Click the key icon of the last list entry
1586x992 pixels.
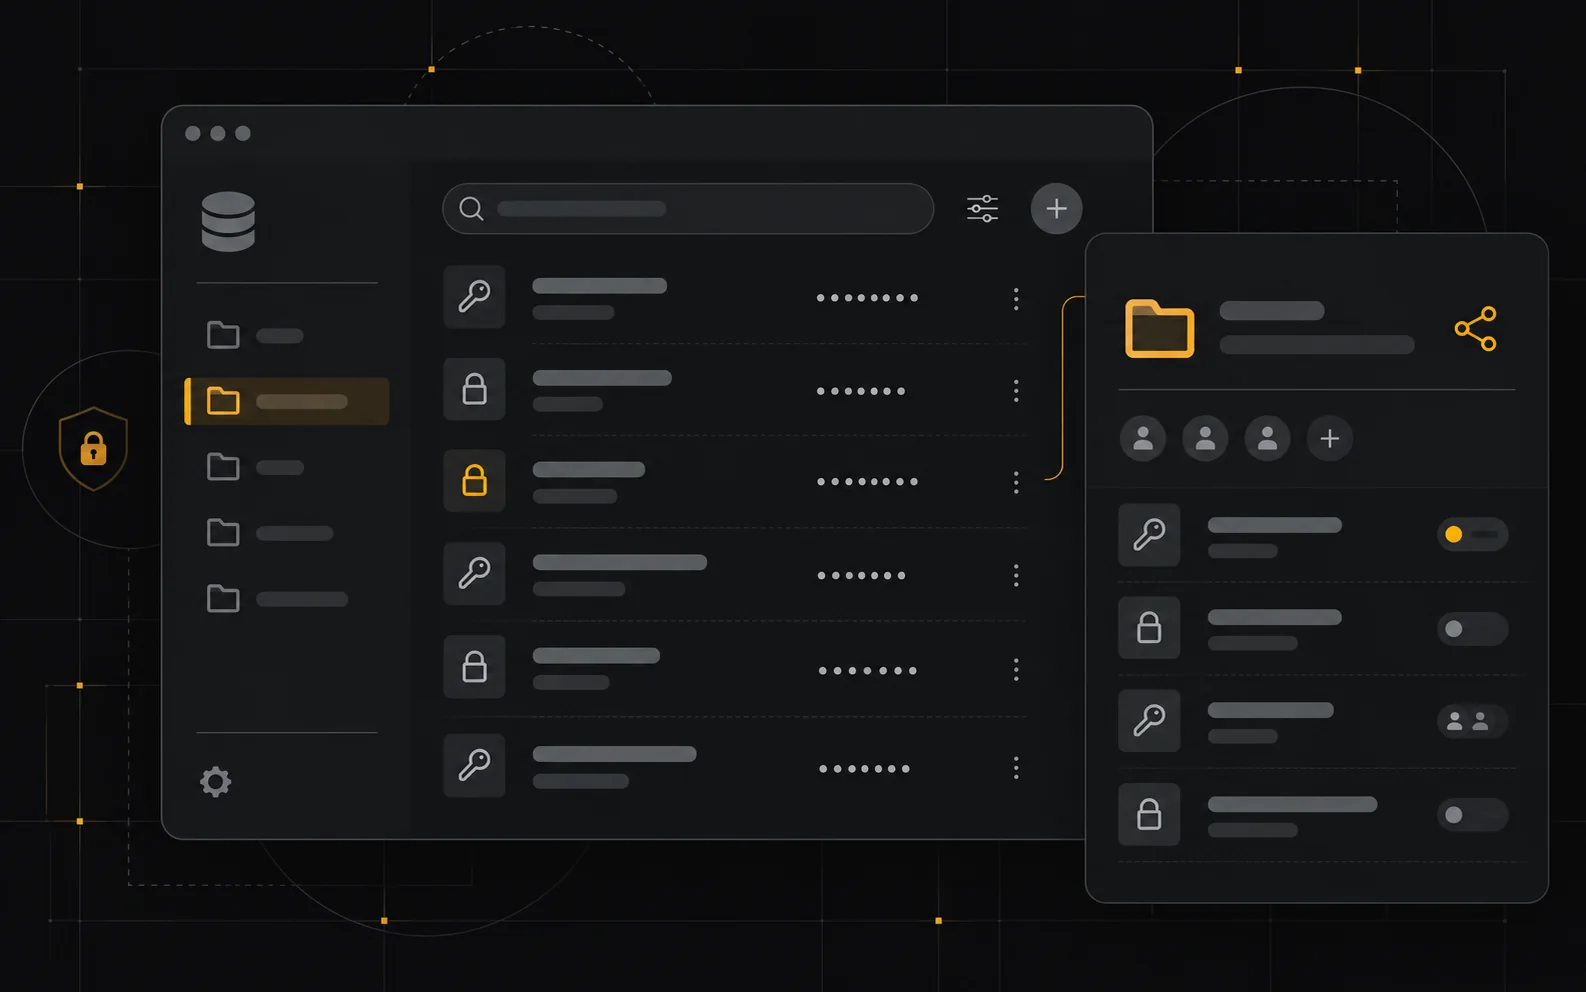(x=474, y=765)
